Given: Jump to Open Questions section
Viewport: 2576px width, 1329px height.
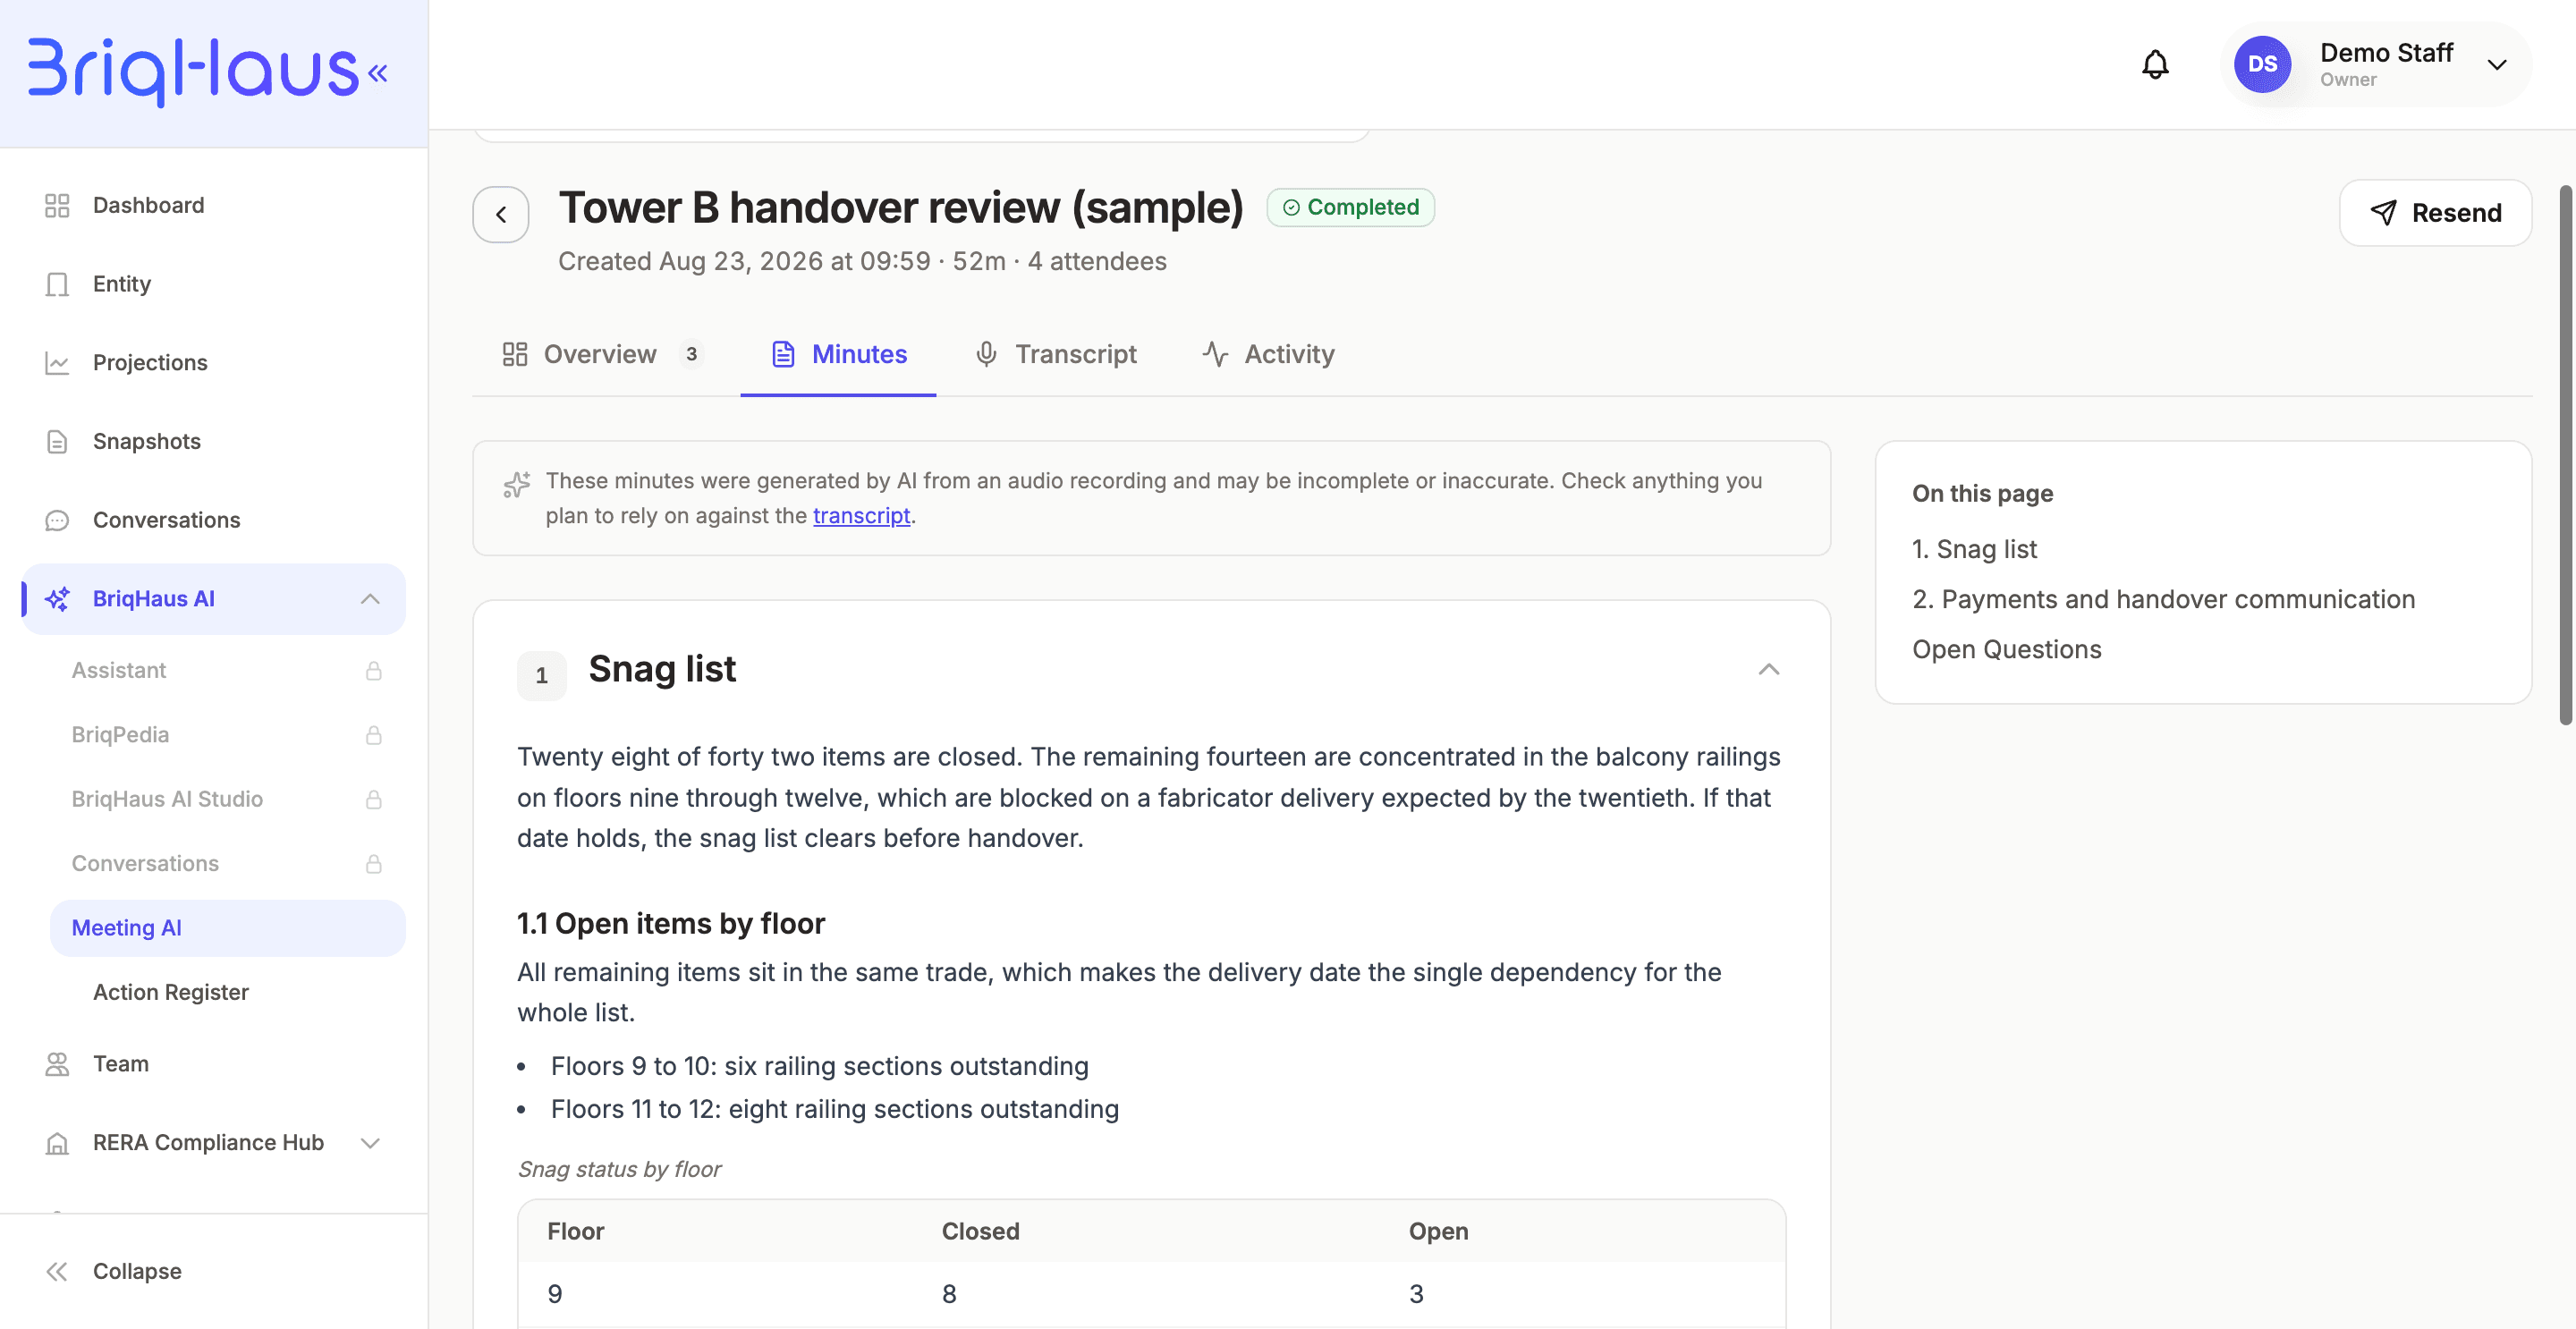Looking at the screenshot, I should point(2006,649).
